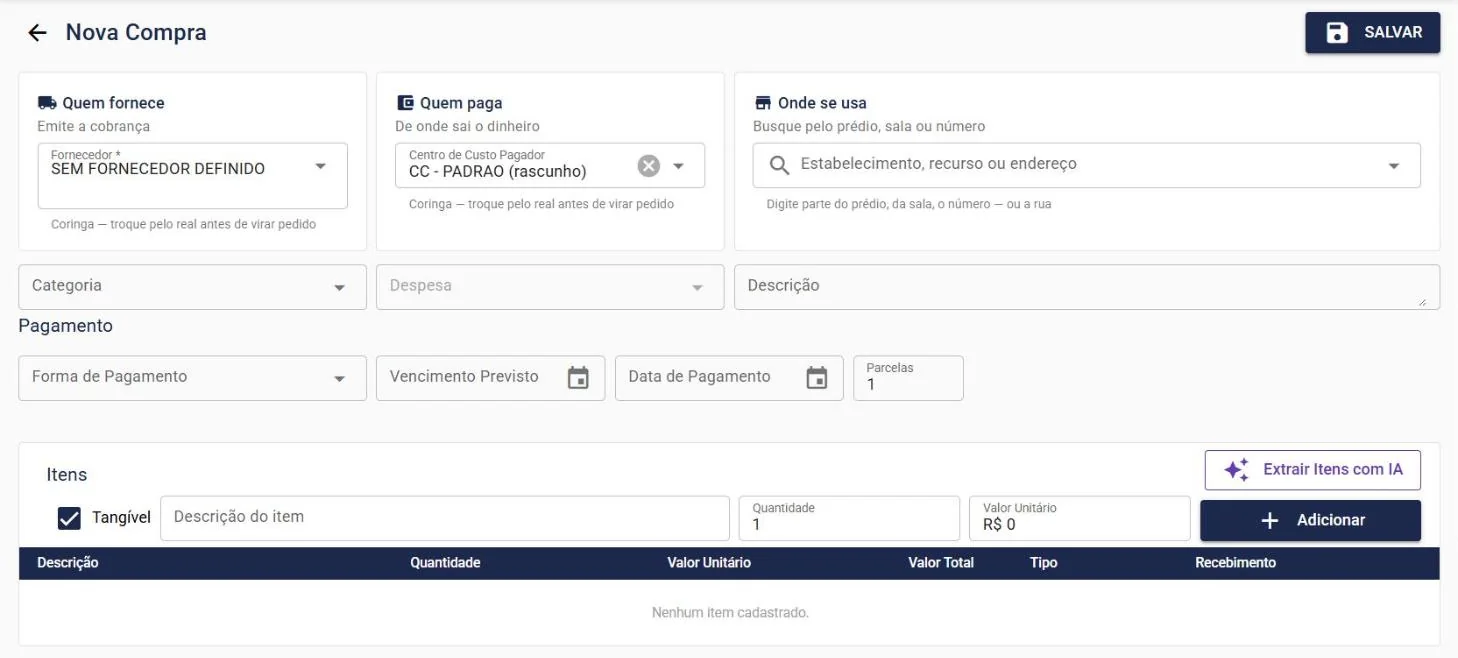Open the Fornecedor dropdown
This screenshot has width=1458, height=658.
pyautogui.click(x=193, y=176)
